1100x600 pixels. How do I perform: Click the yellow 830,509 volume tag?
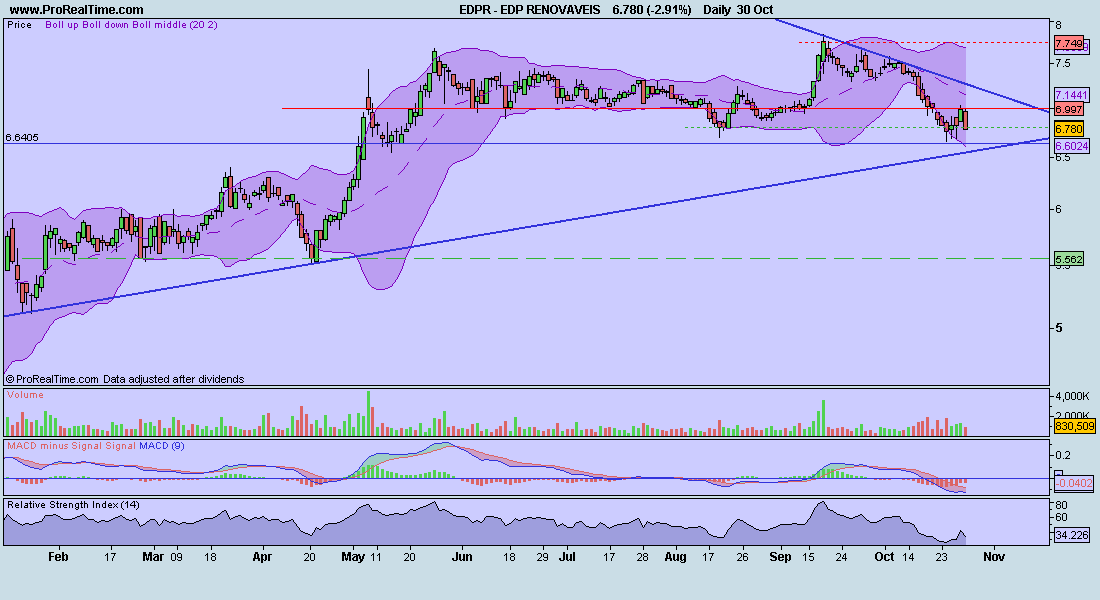1075,426
